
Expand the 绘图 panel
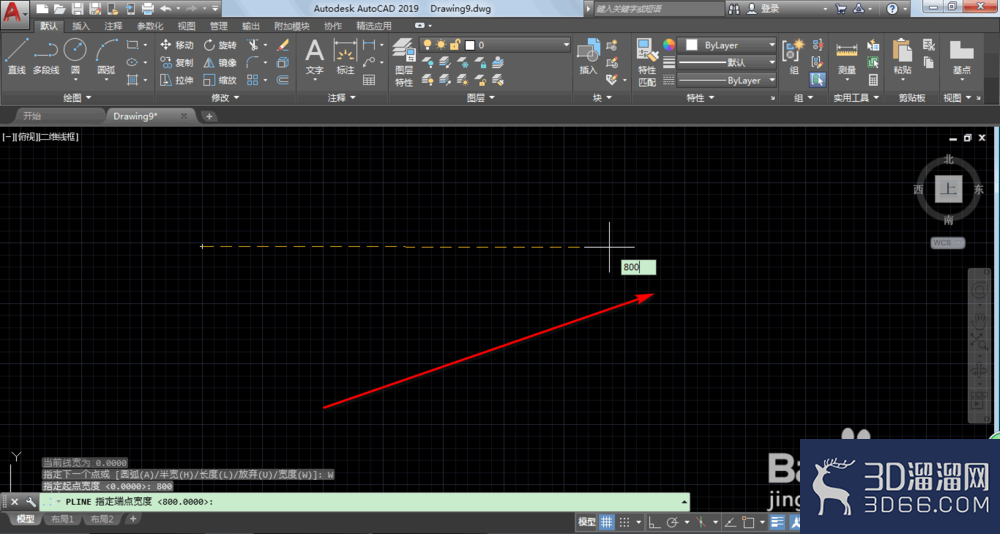click(77, 98)
